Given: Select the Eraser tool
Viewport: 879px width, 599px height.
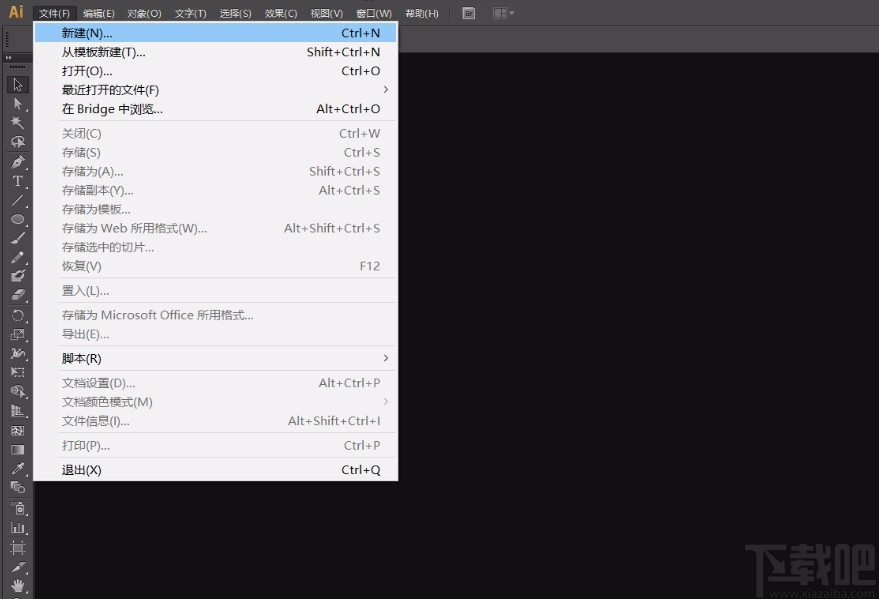Looking at the screenshot, I should coord(17,295).
